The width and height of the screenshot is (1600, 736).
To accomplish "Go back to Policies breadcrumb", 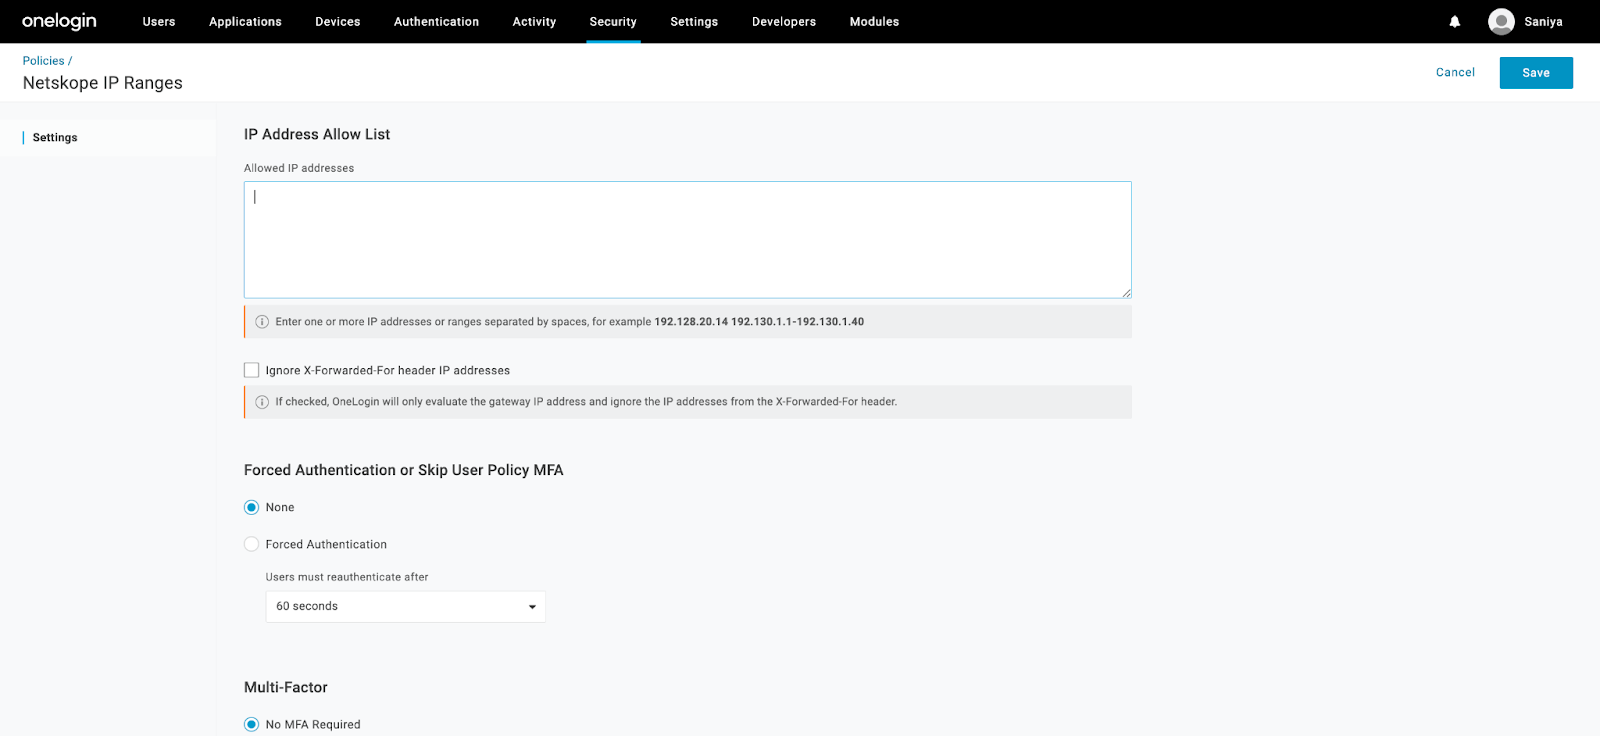I will click(x=44, y=61).
